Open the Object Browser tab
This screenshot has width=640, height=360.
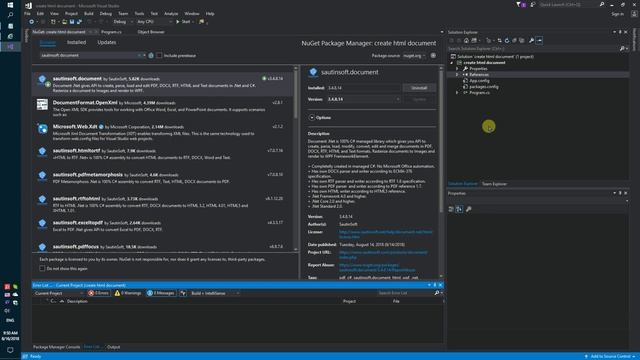[151, 32]
